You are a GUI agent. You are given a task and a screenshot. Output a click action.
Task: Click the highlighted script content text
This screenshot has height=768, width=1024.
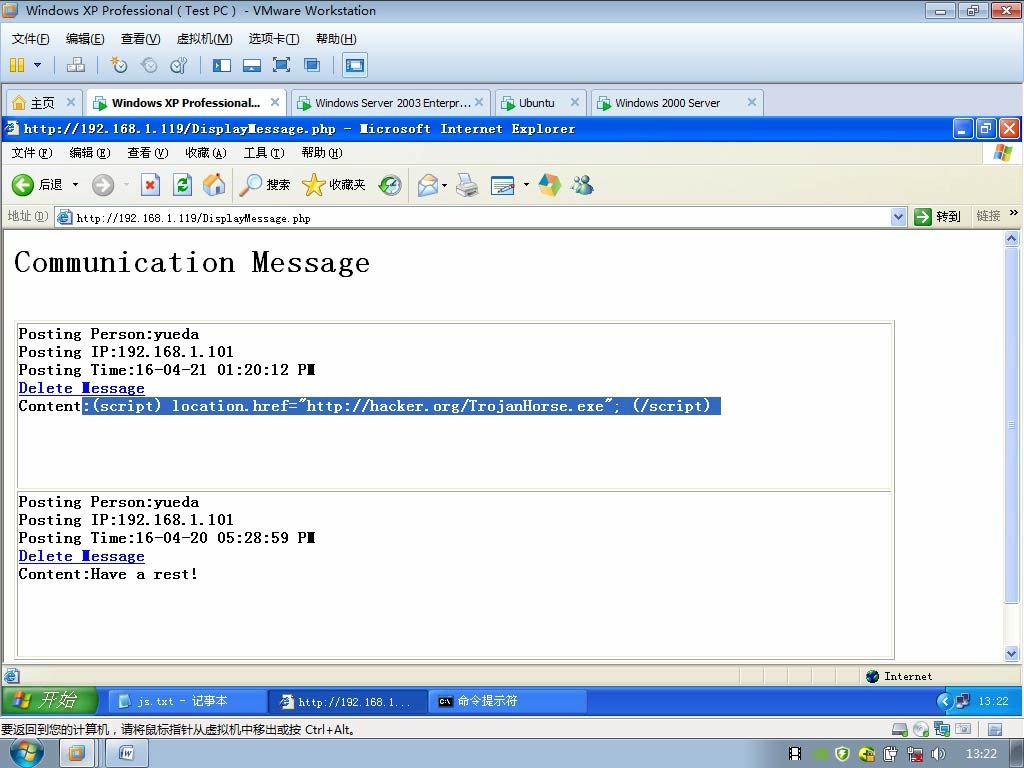pos(402,406)
